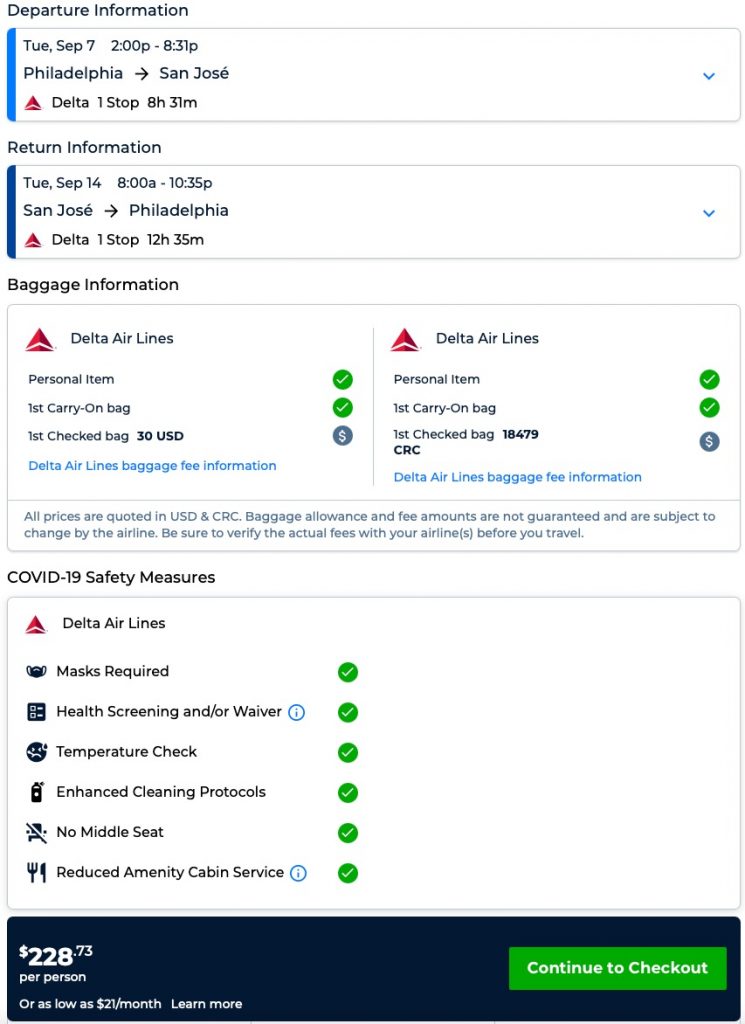This screenshot has height=1024, width=745.
Task: Open the Learn more financing link
Action: pyautogui.click(x=206, y=1004)
